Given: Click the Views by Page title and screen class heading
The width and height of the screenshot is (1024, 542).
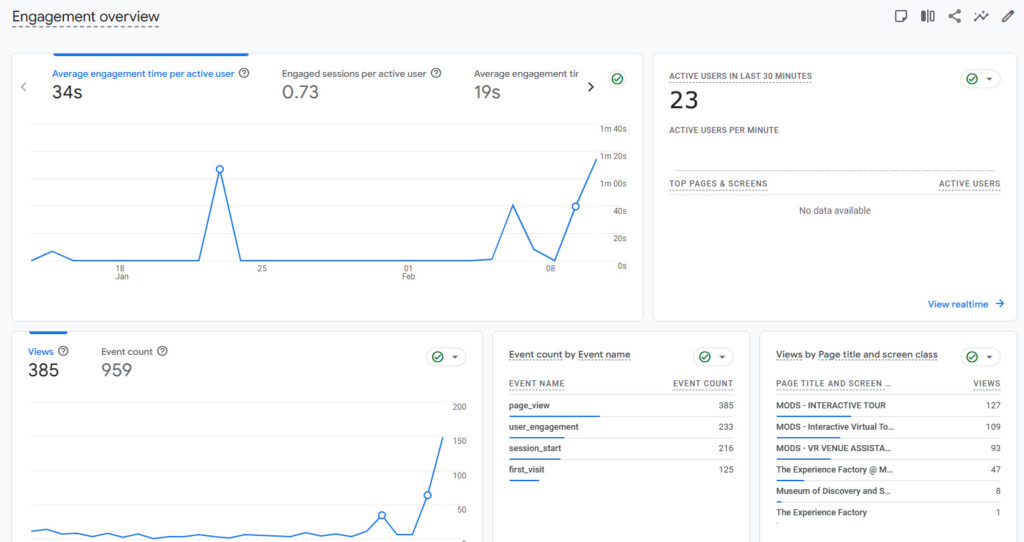Looking at the screenshot, I should [856, 355].
